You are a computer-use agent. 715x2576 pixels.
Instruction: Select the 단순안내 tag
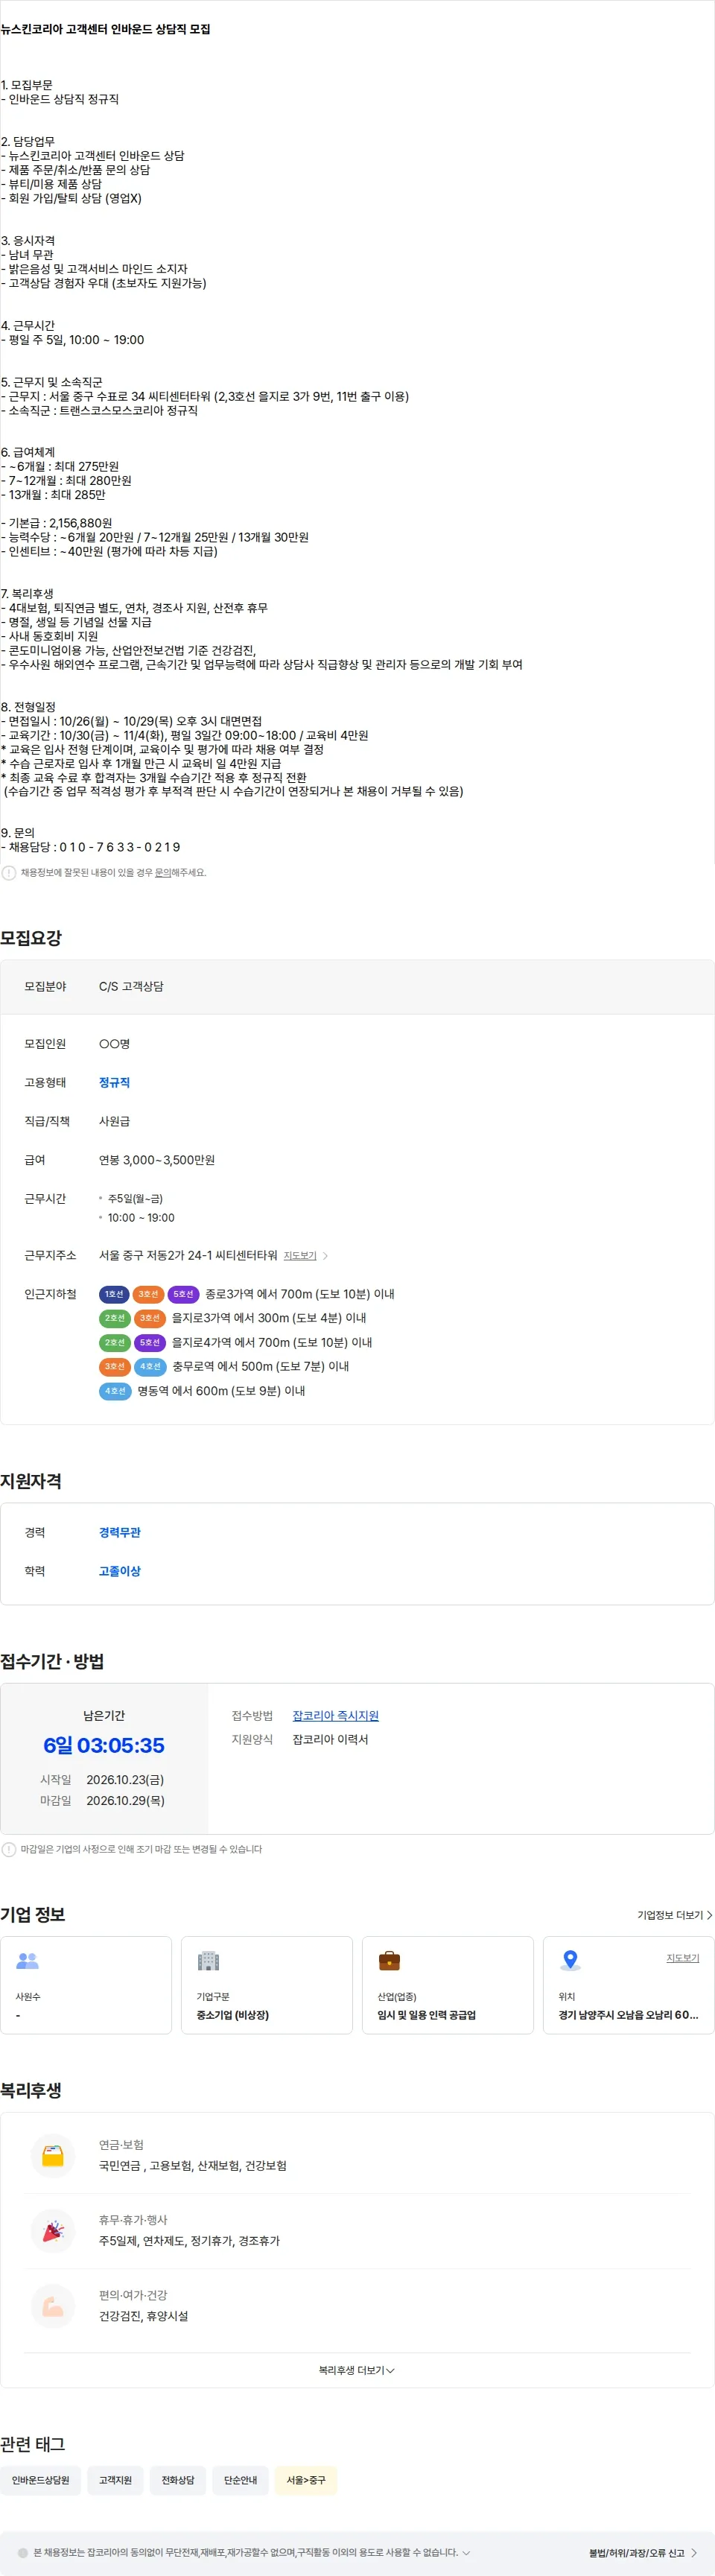coord(240,2480)
